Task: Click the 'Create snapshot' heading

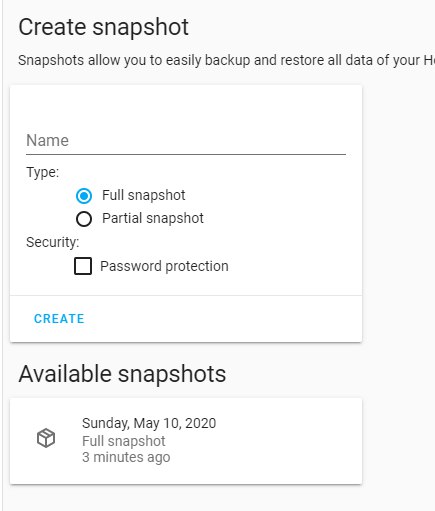Action: point(103,27)
